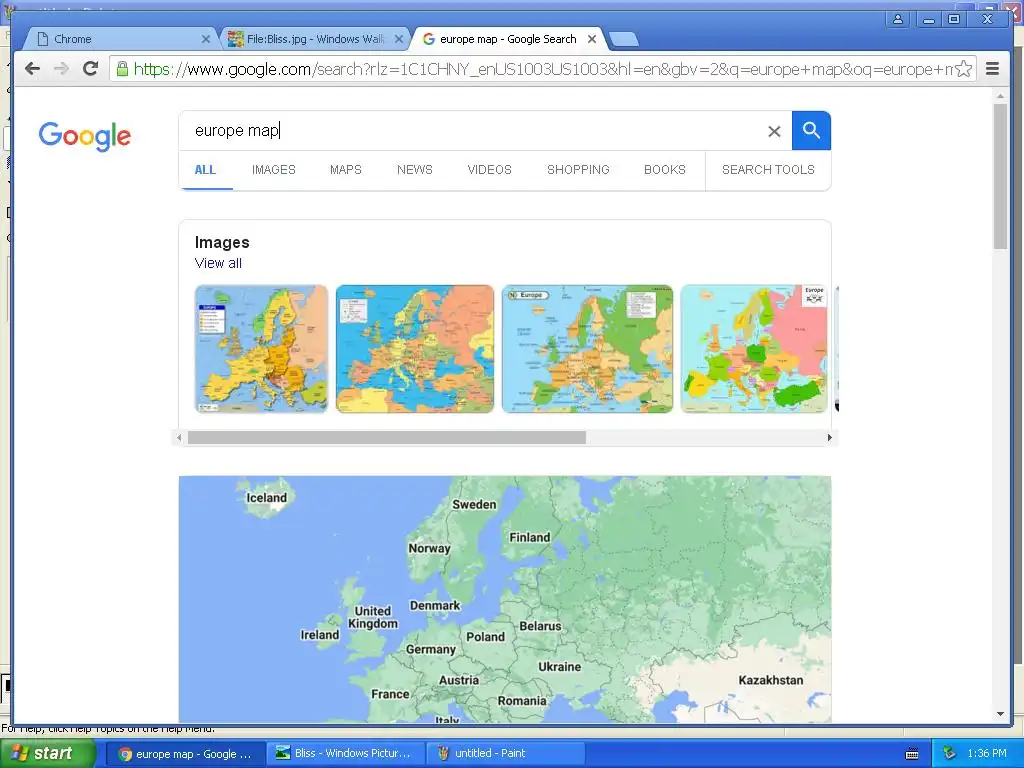Open the third Europe map with green Russia

[x=587, y=349]
